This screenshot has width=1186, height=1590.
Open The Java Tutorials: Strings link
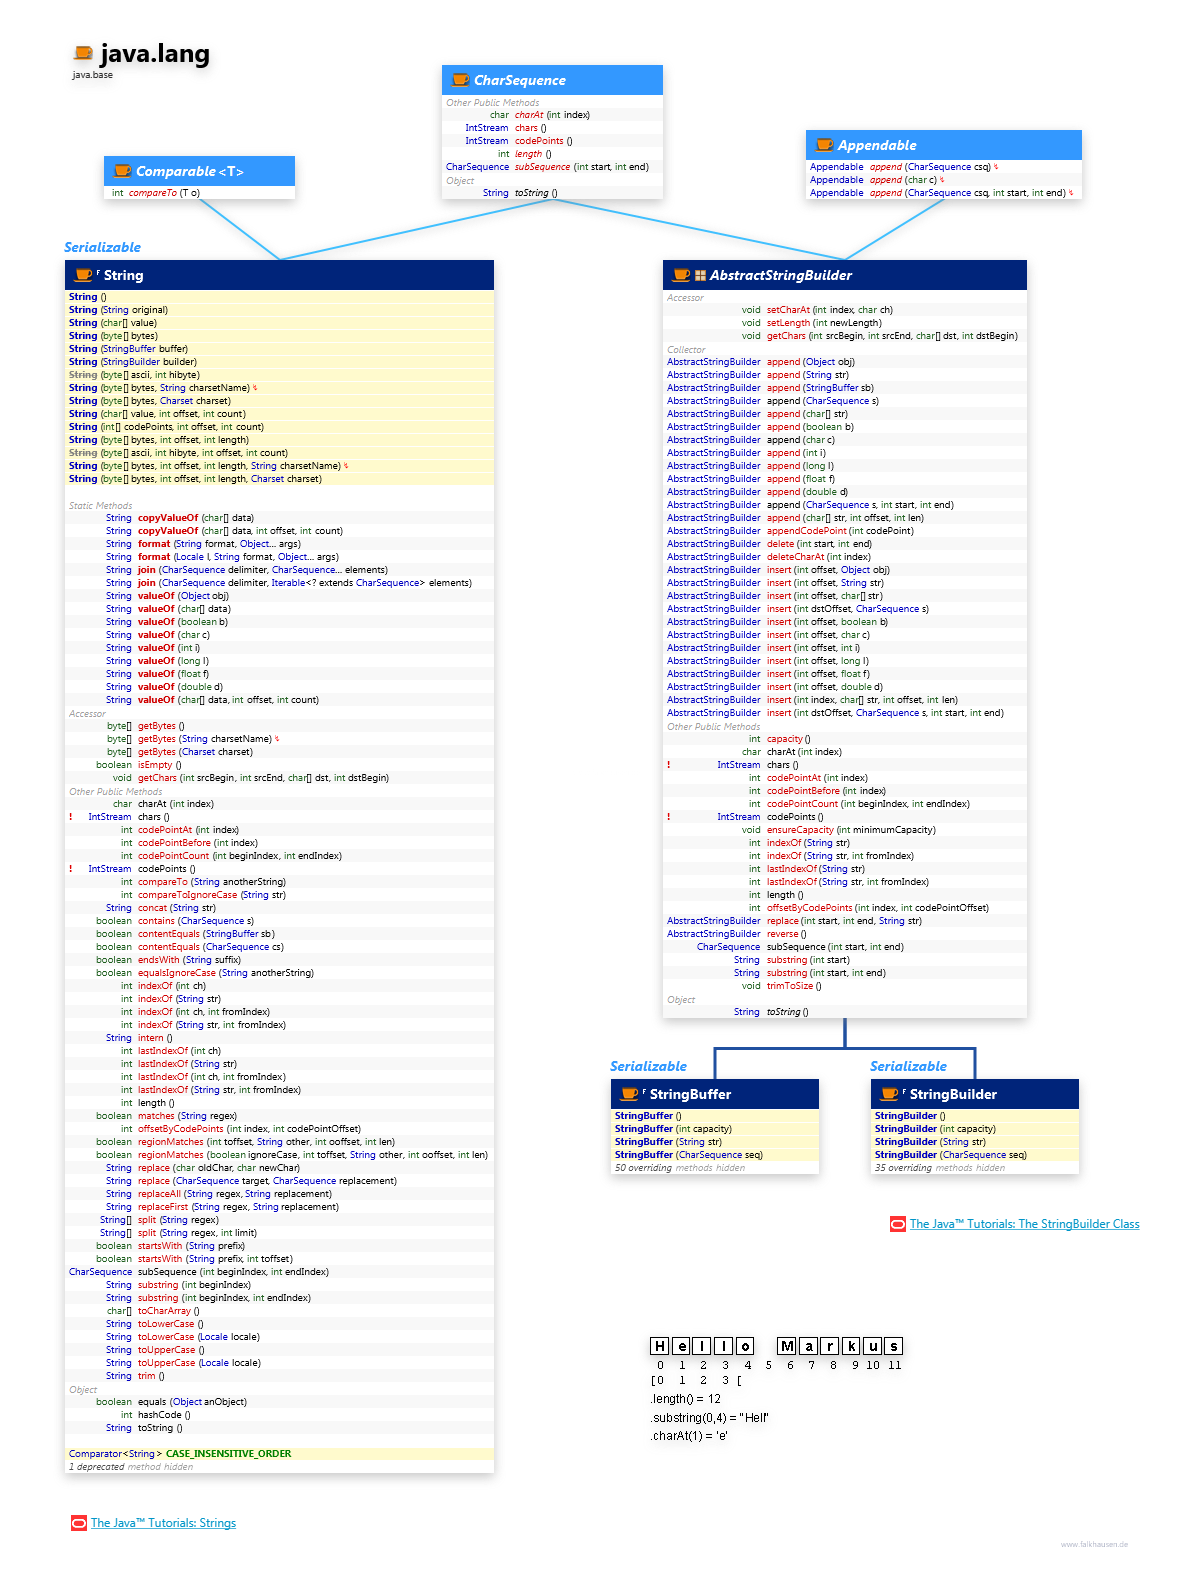(163, 1523)
